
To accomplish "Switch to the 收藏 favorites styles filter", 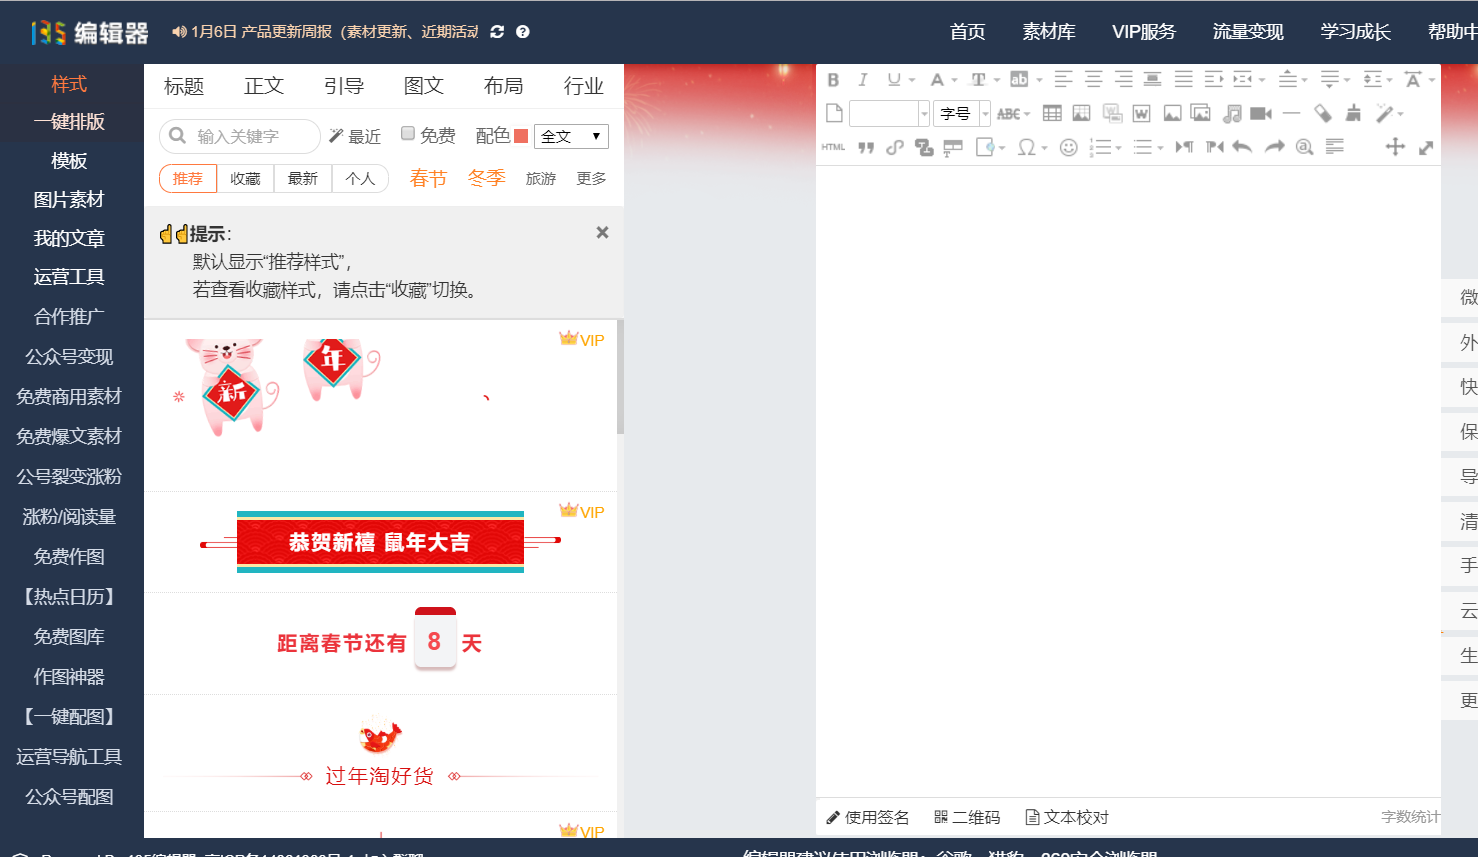I will click(244, 178).
